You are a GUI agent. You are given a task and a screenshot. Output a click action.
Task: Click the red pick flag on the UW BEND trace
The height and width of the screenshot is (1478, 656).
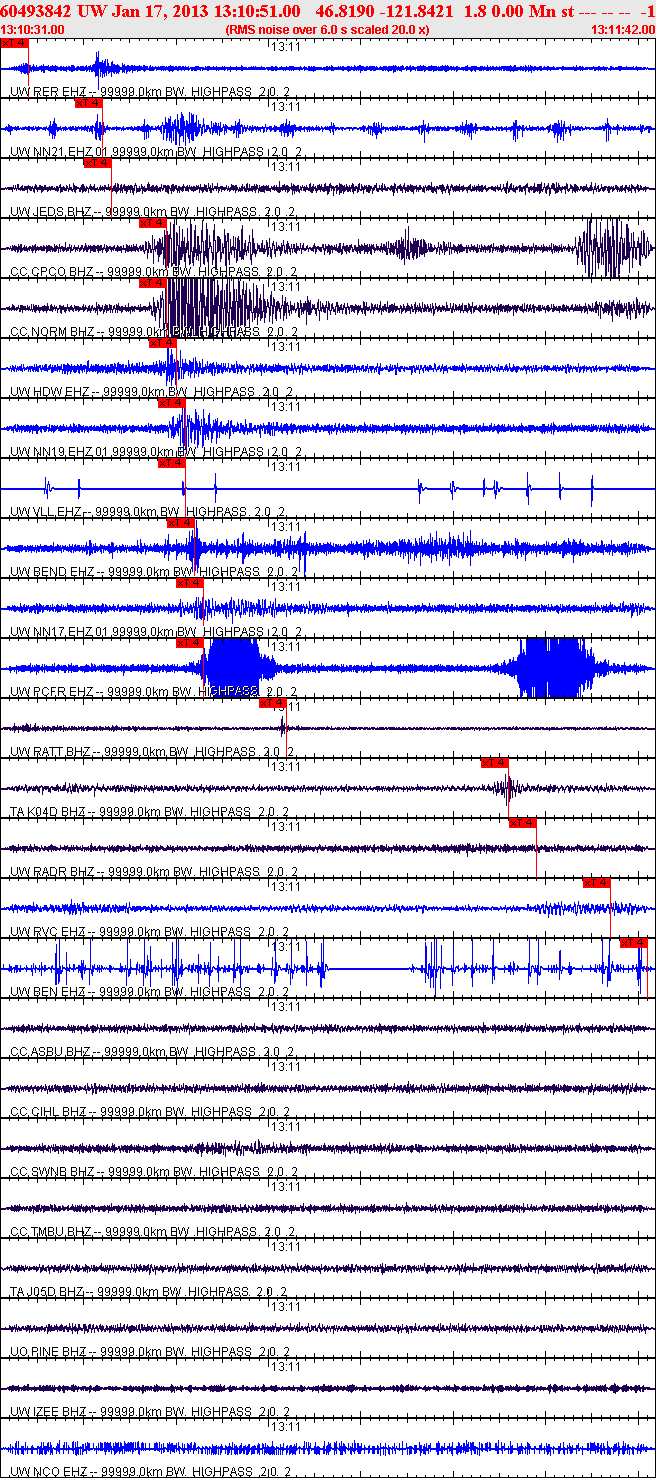pyautogui.click(x=180, y=523)
